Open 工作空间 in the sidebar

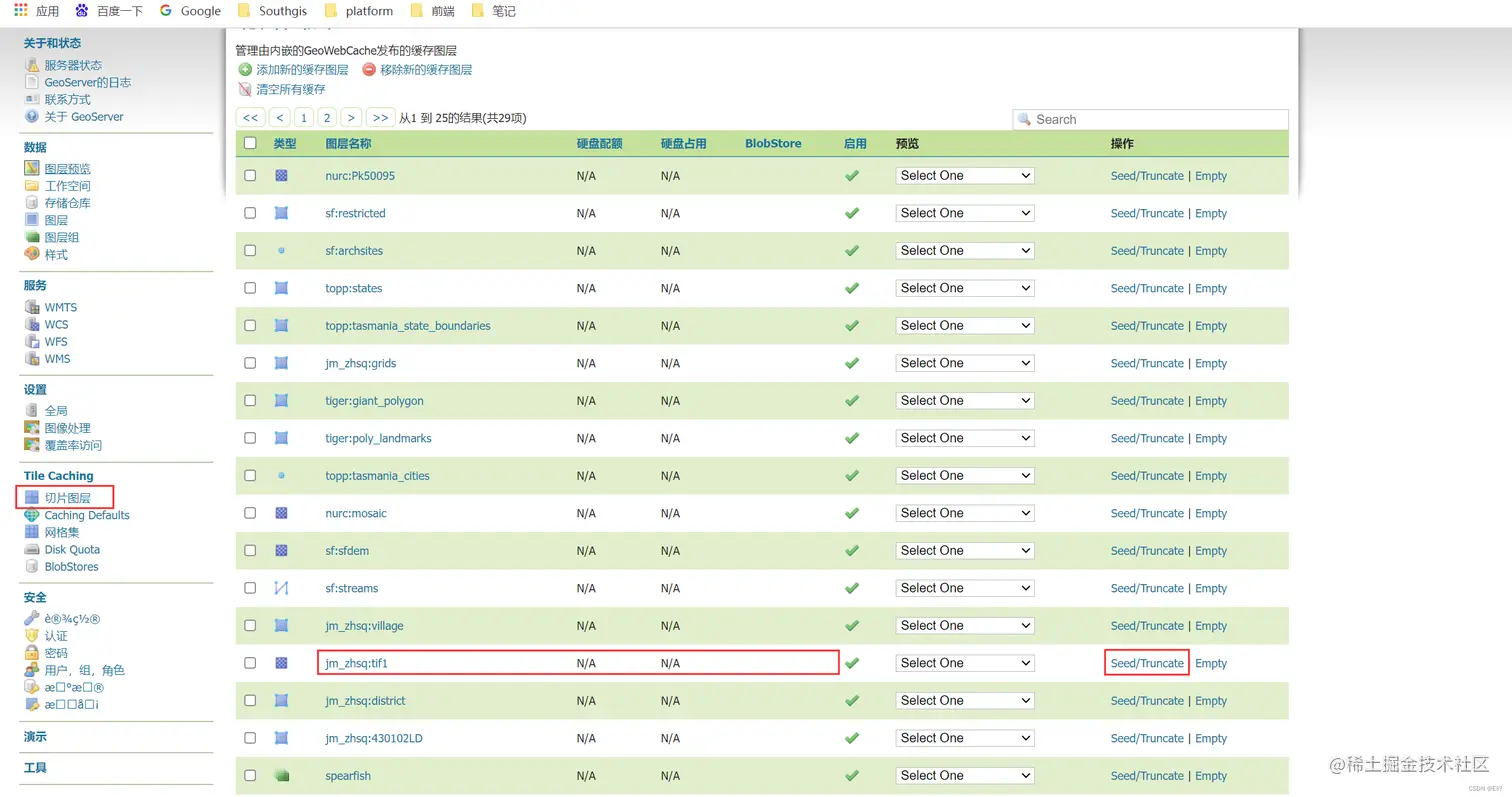click(x=67, y=186)
